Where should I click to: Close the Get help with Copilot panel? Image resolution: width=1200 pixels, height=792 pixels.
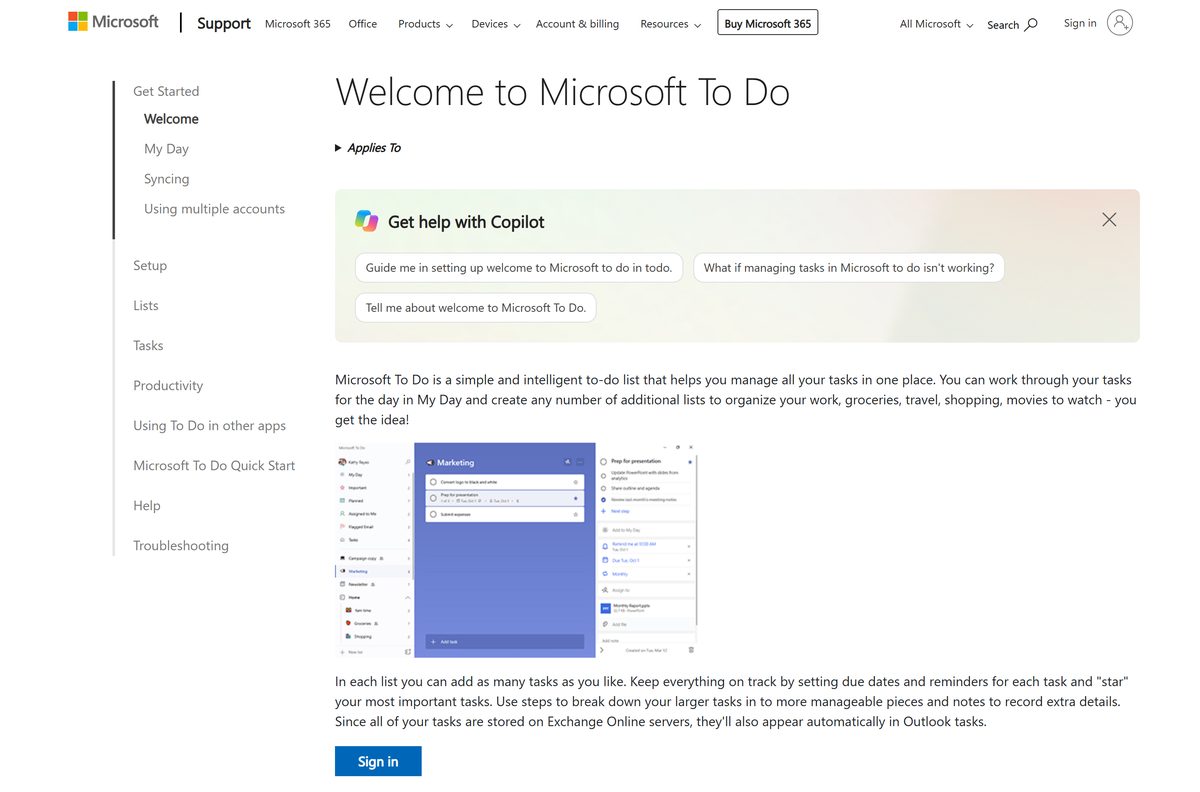coord(1109,219)
